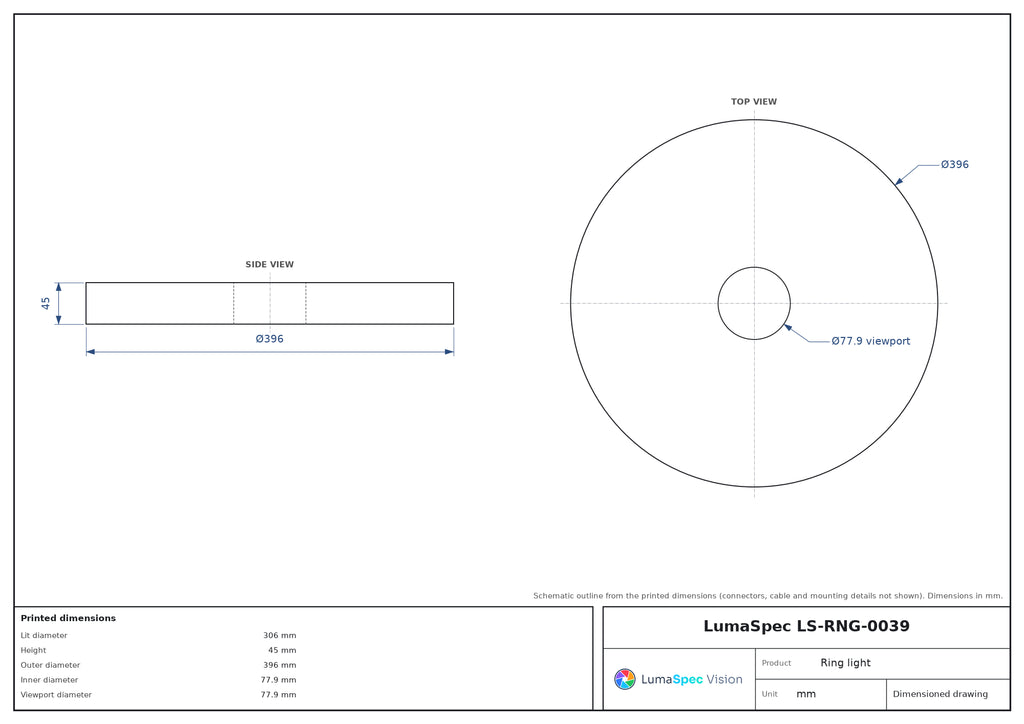This screenshot has height=724, width=1024.
Task: Click the "Height" row label in the table
Action: click(33, 650)
